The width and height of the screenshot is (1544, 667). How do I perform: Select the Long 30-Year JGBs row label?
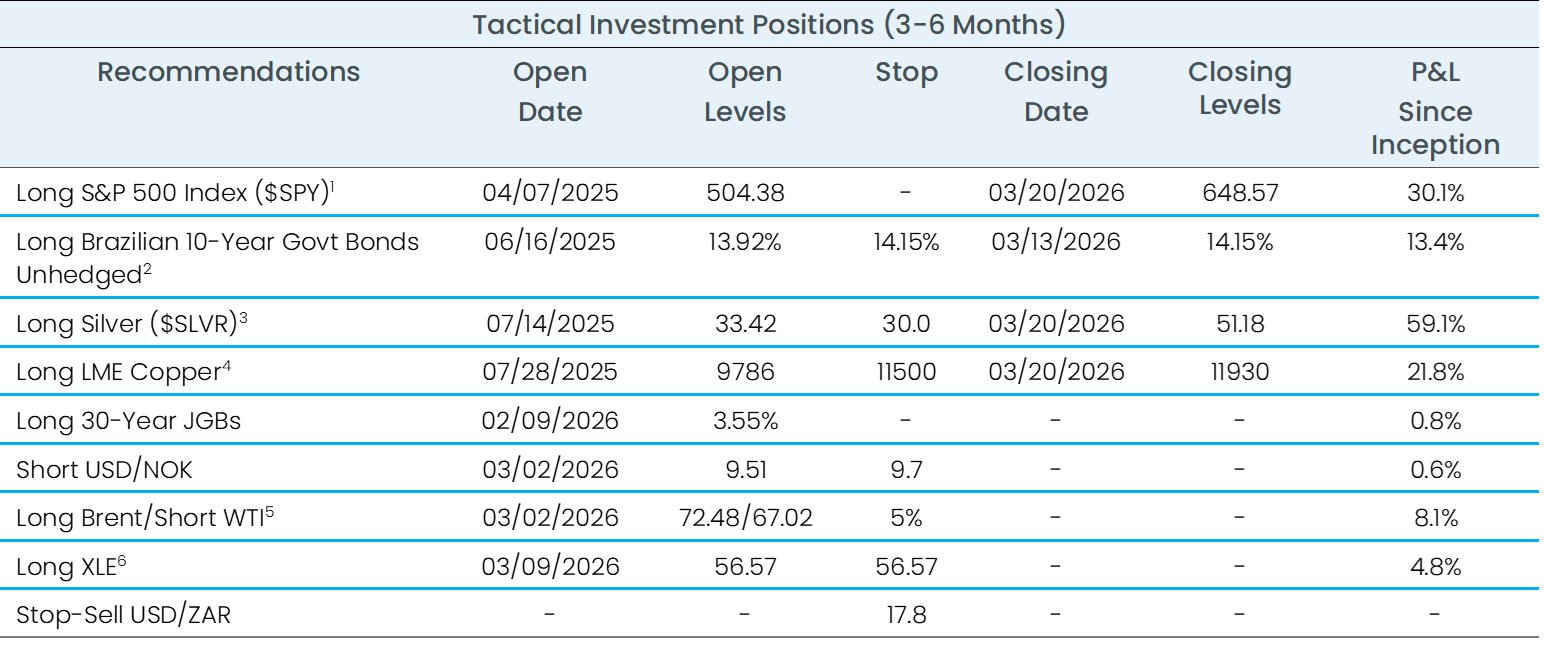(128, 421)
